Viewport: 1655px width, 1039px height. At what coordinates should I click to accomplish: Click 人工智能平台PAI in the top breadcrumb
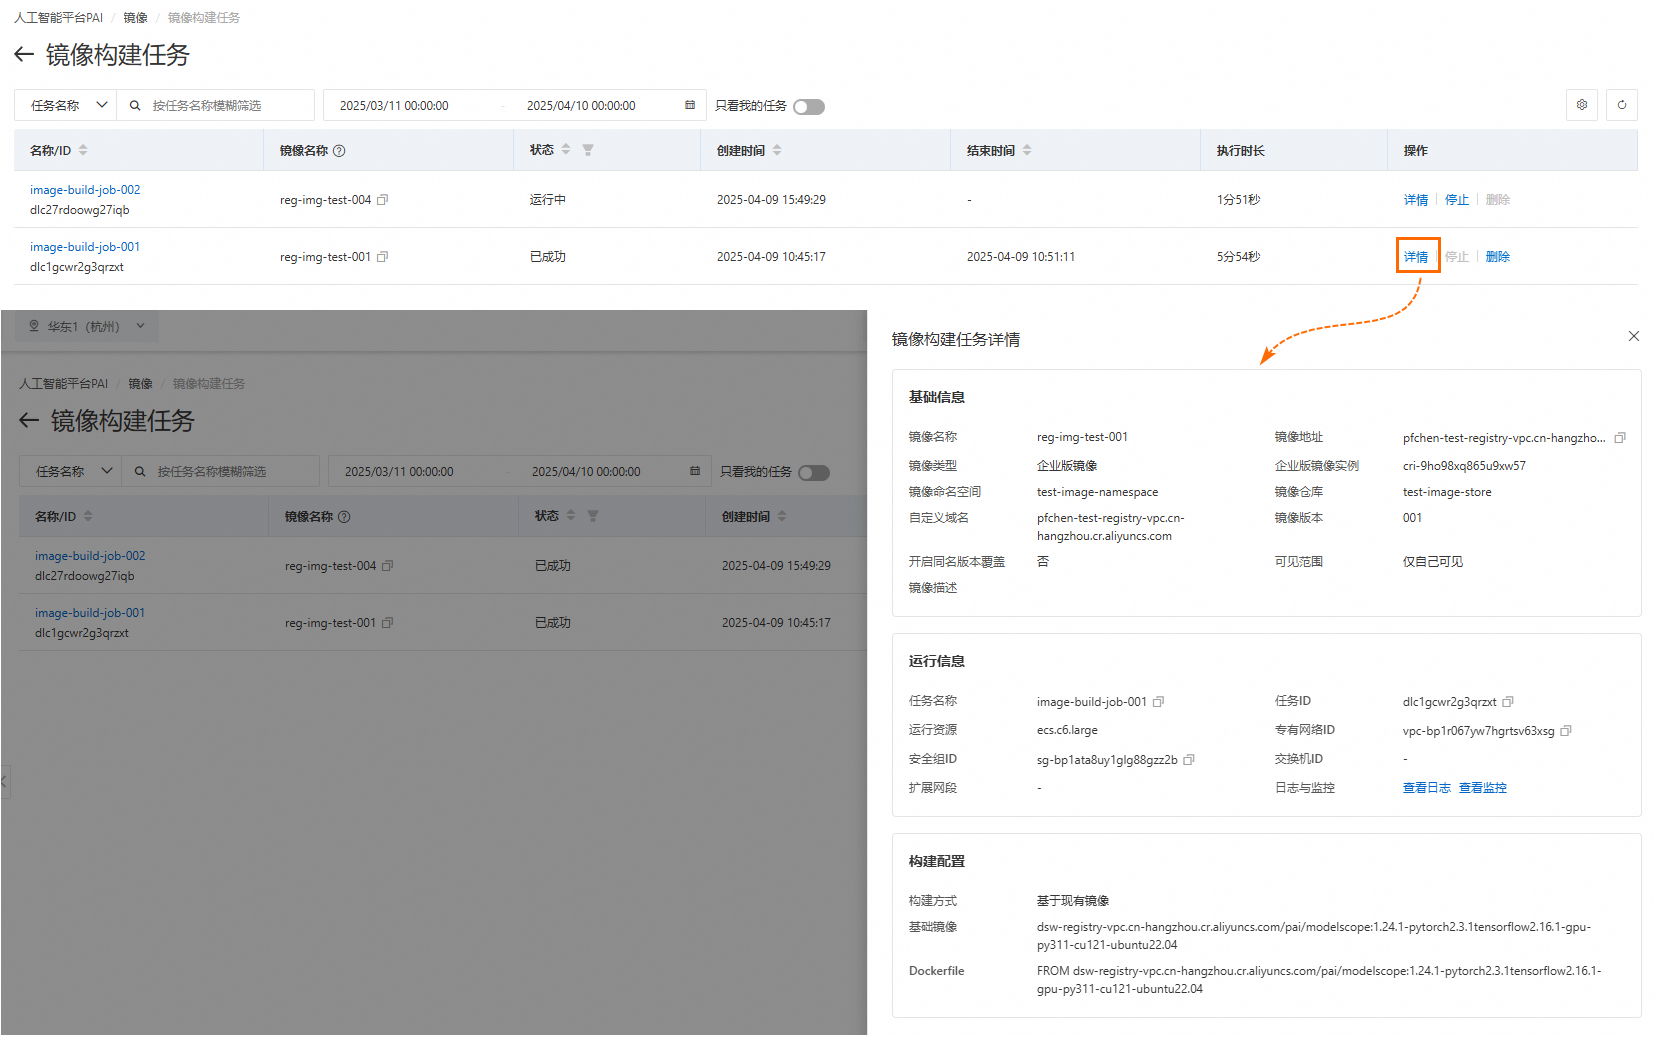pyautogui.click(x=58, y=18)
